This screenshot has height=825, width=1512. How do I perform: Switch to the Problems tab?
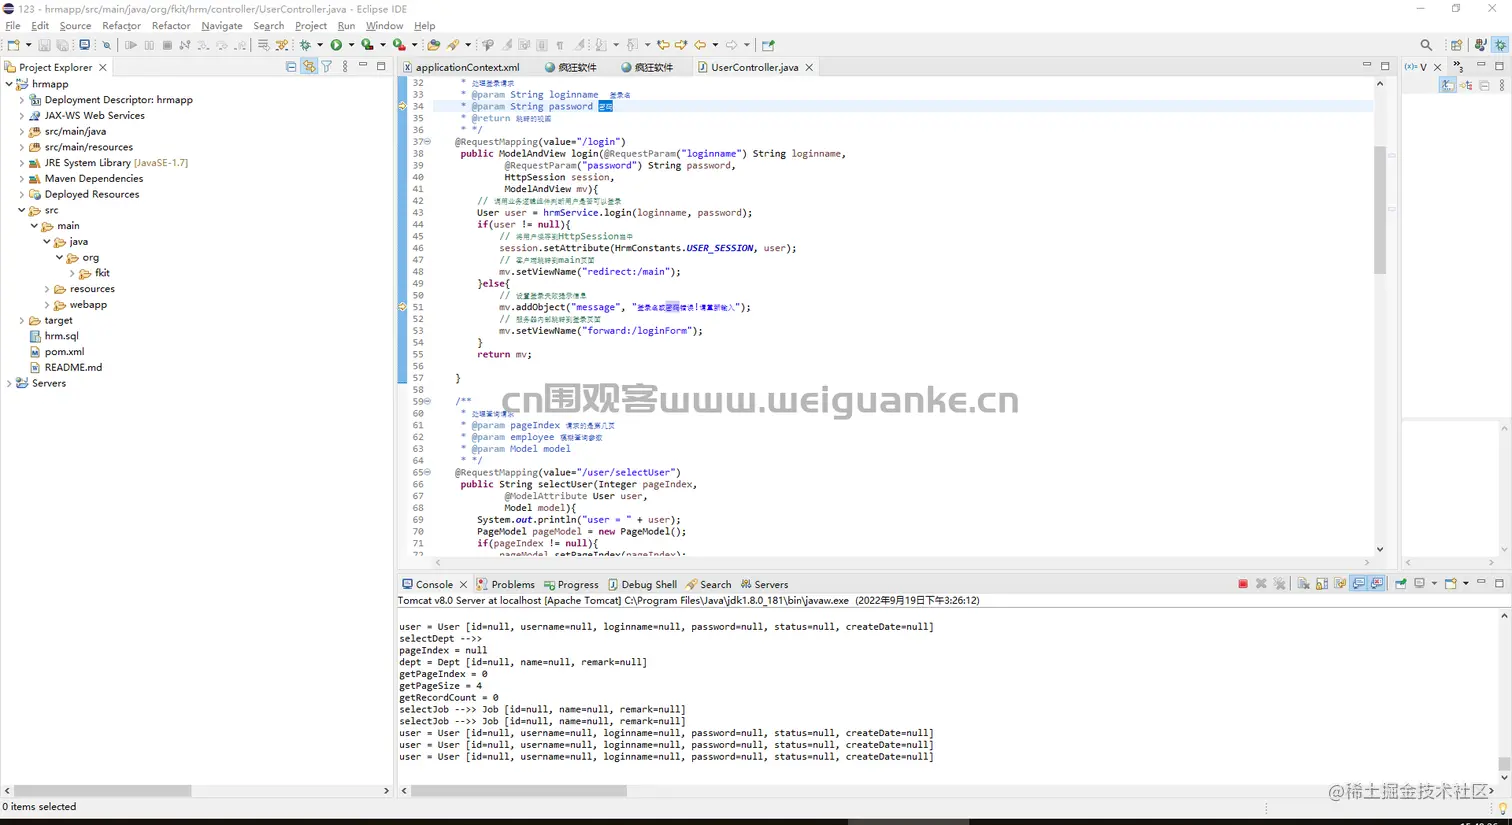tap(506, 585)
